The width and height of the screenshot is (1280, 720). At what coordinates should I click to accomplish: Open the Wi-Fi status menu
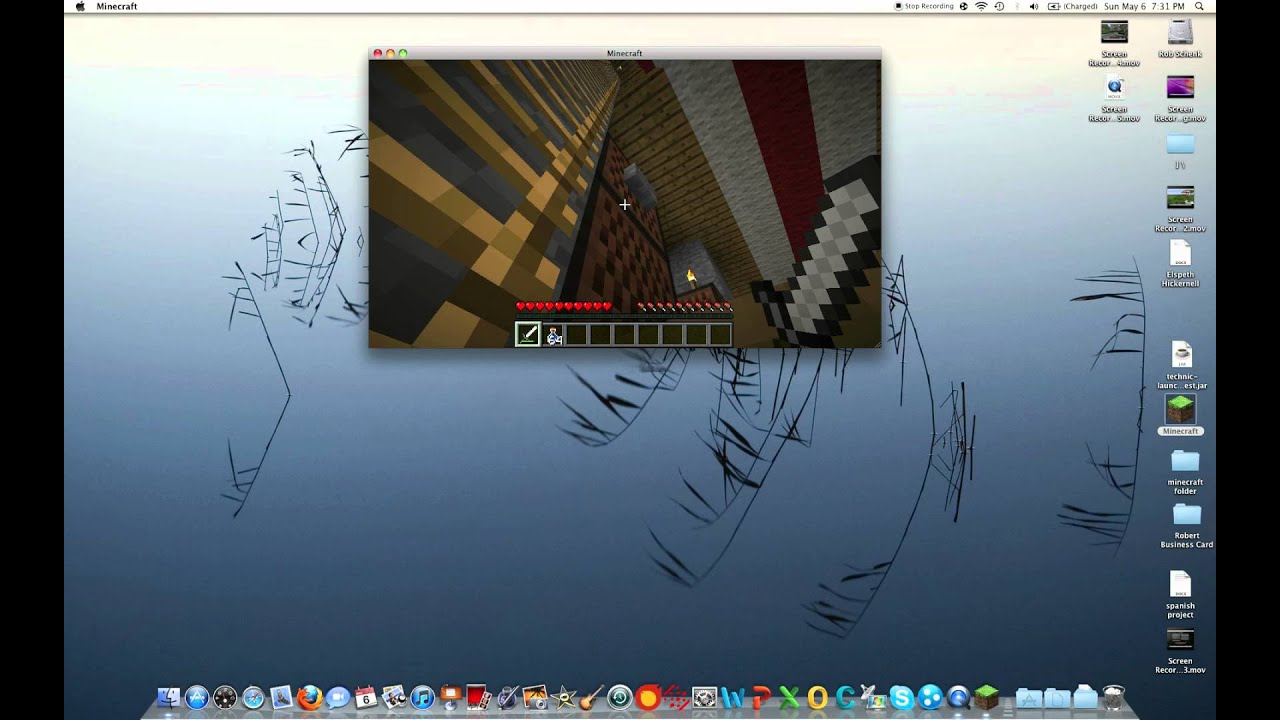[981, 6]
